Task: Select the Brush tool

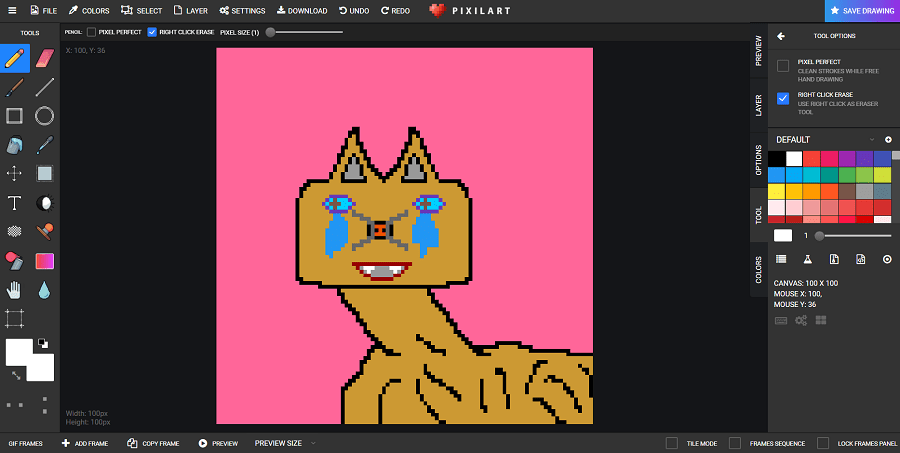Action: (x=14, y=87)
